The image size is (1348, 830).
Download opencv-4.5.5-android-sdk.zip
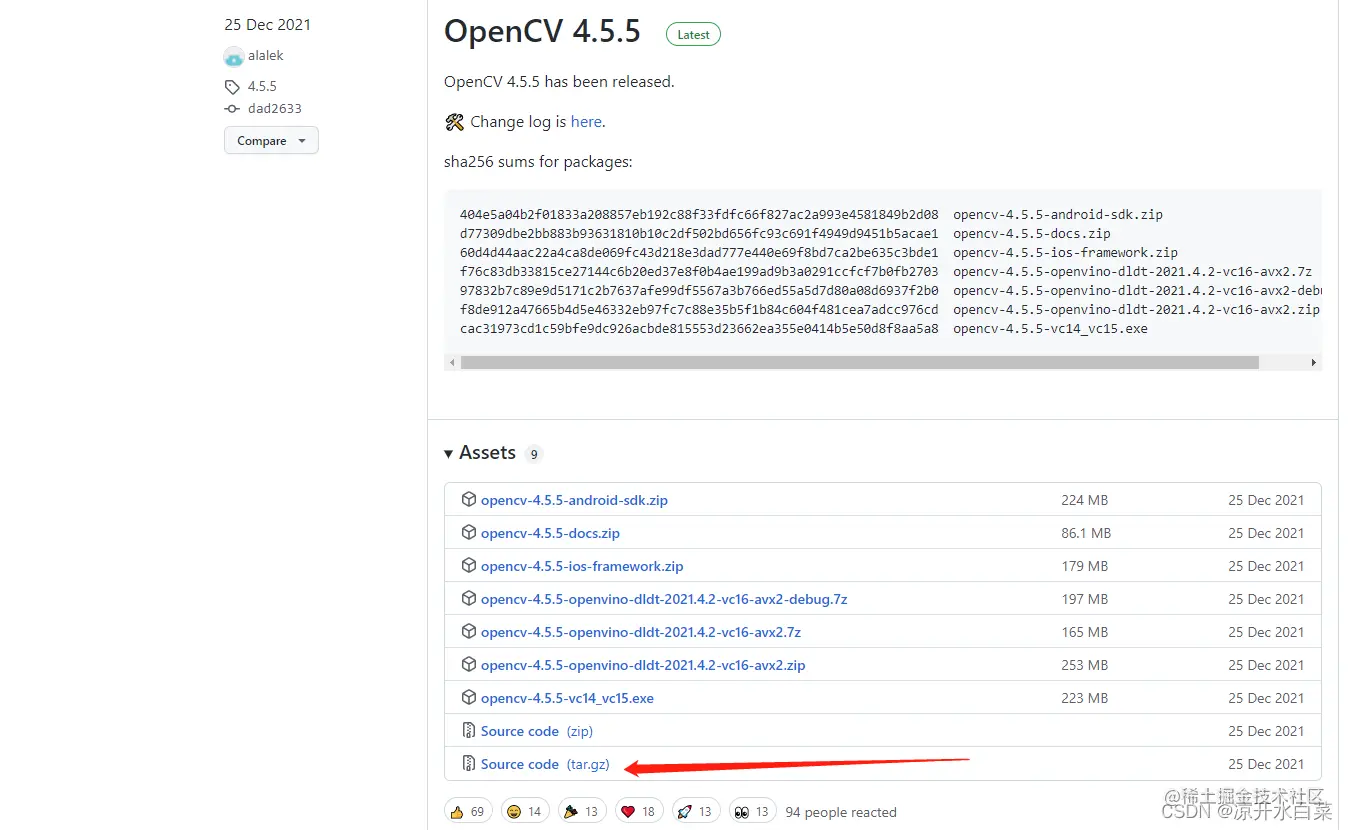(x=574, y=500)
